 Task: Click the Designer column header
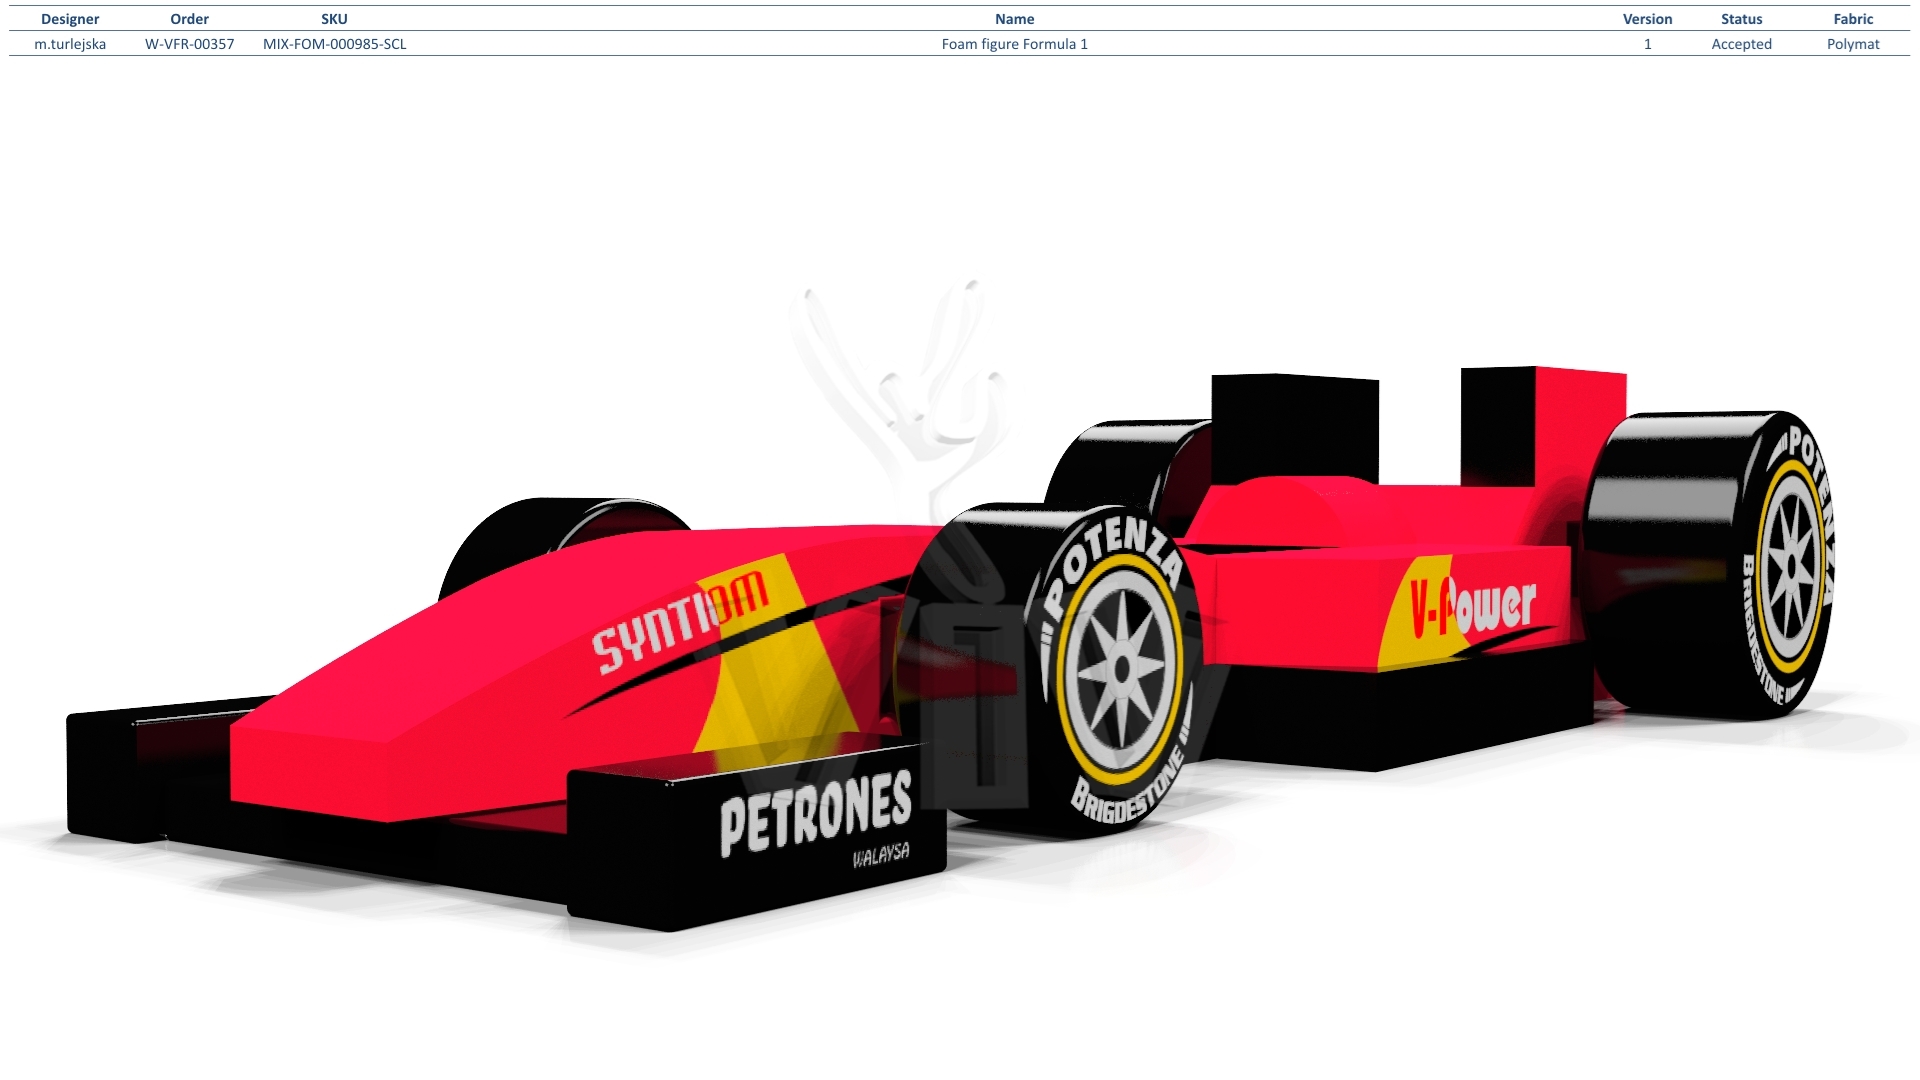click(70, 19)
